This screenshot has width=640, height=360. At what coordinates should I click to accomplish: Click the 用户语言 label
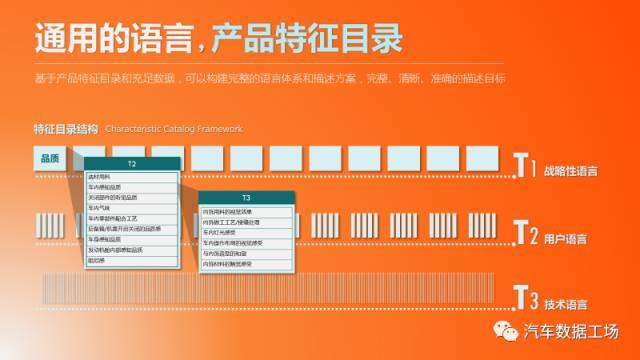(x=565, y=239)
